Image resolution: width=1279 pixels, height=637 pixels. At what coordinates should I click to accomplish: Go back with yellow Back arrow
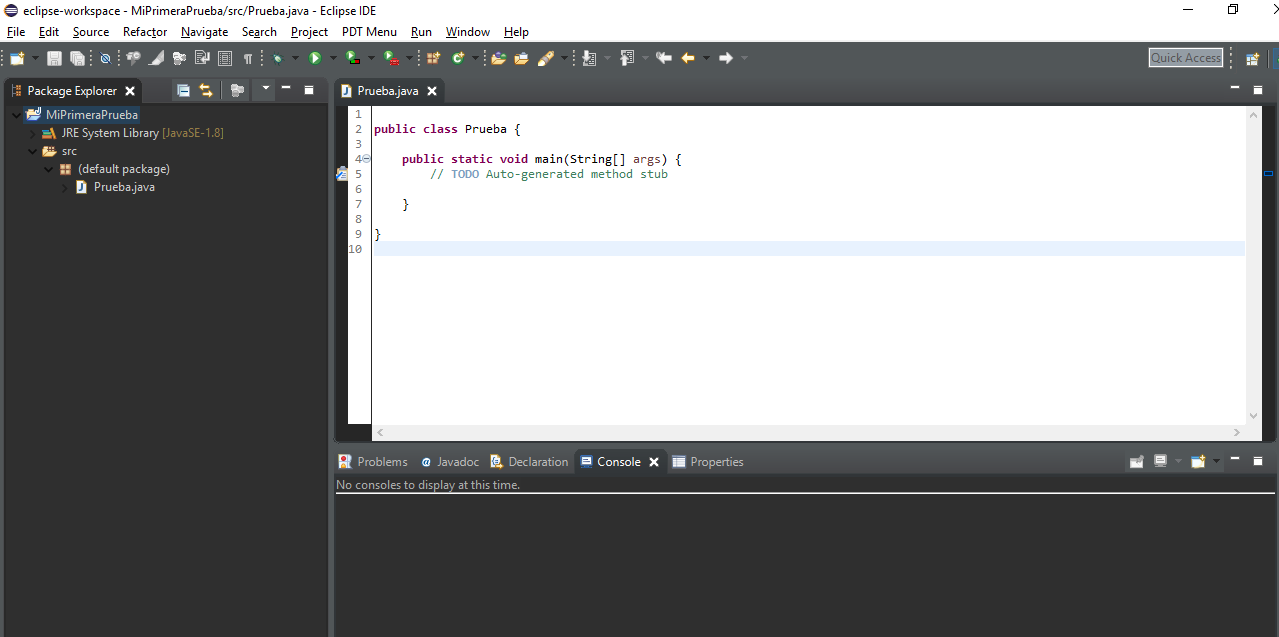pyautogui.click(x=687, y=59)
